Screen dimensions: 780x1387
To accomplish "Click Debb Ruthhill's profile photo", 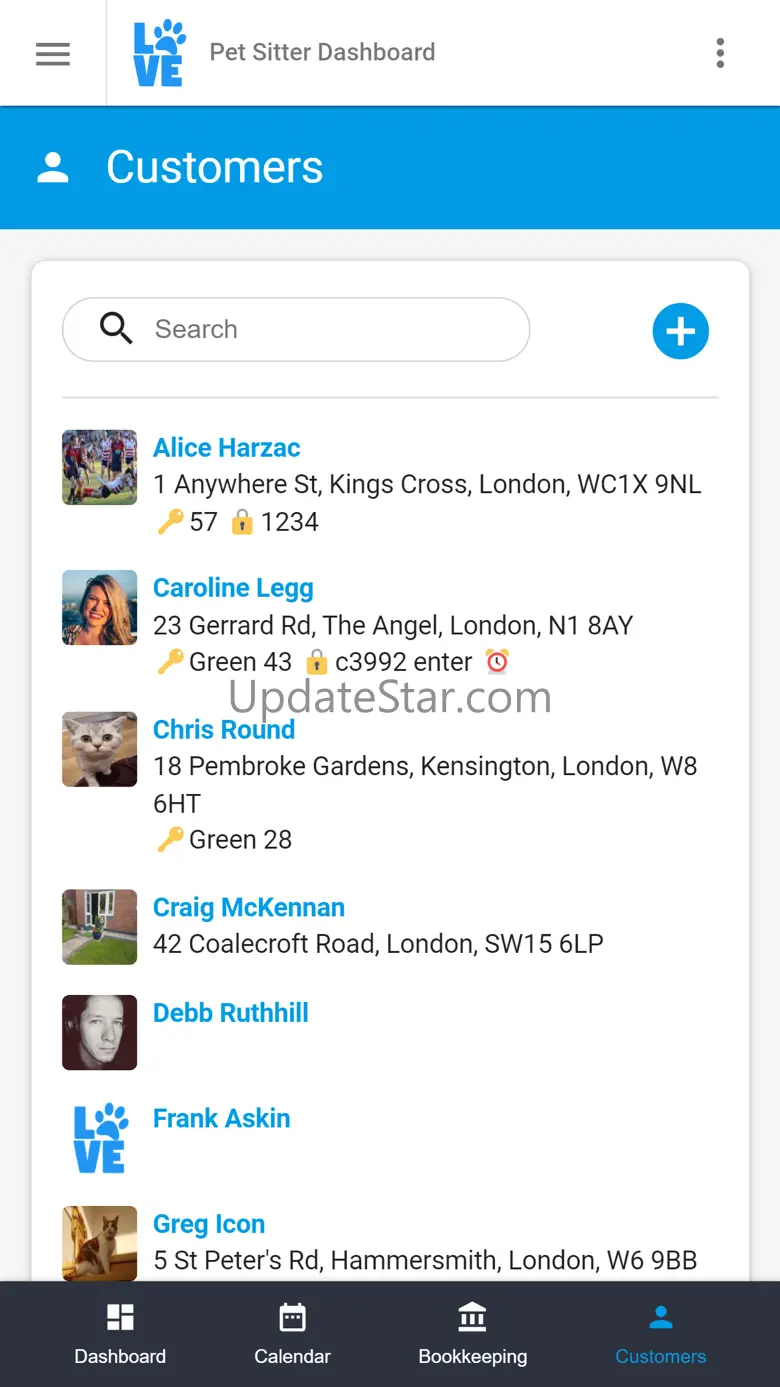I will pos(99,1032).
